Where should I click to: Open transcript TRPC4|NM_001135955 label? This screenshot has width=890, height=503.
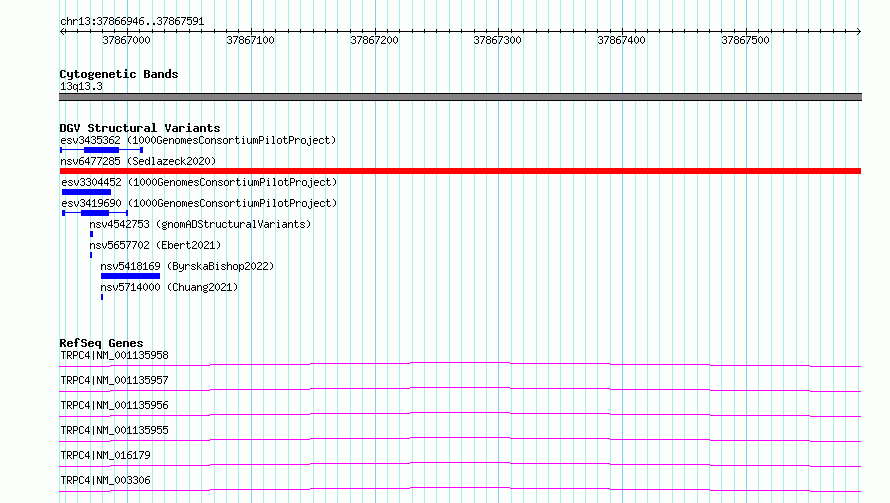click(x=114, y=430)
